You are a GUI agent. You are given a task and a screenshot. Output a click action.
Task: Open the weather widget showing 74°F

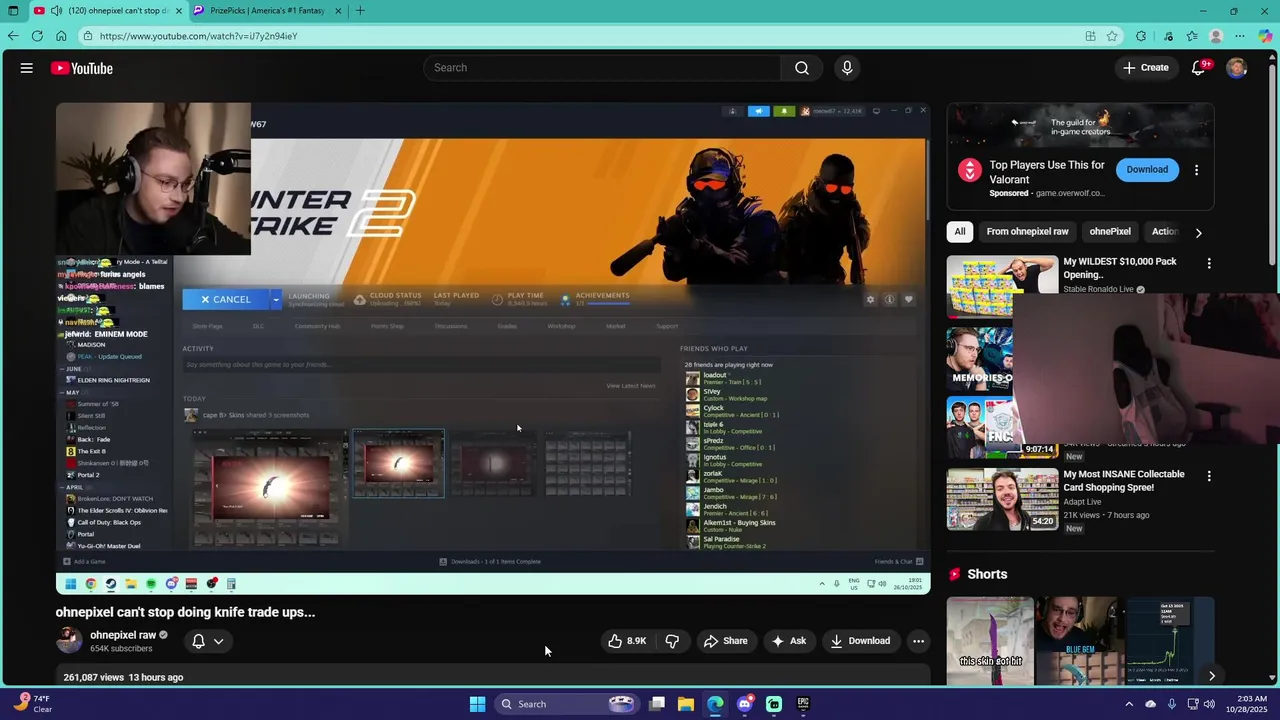tap(33, 704)
